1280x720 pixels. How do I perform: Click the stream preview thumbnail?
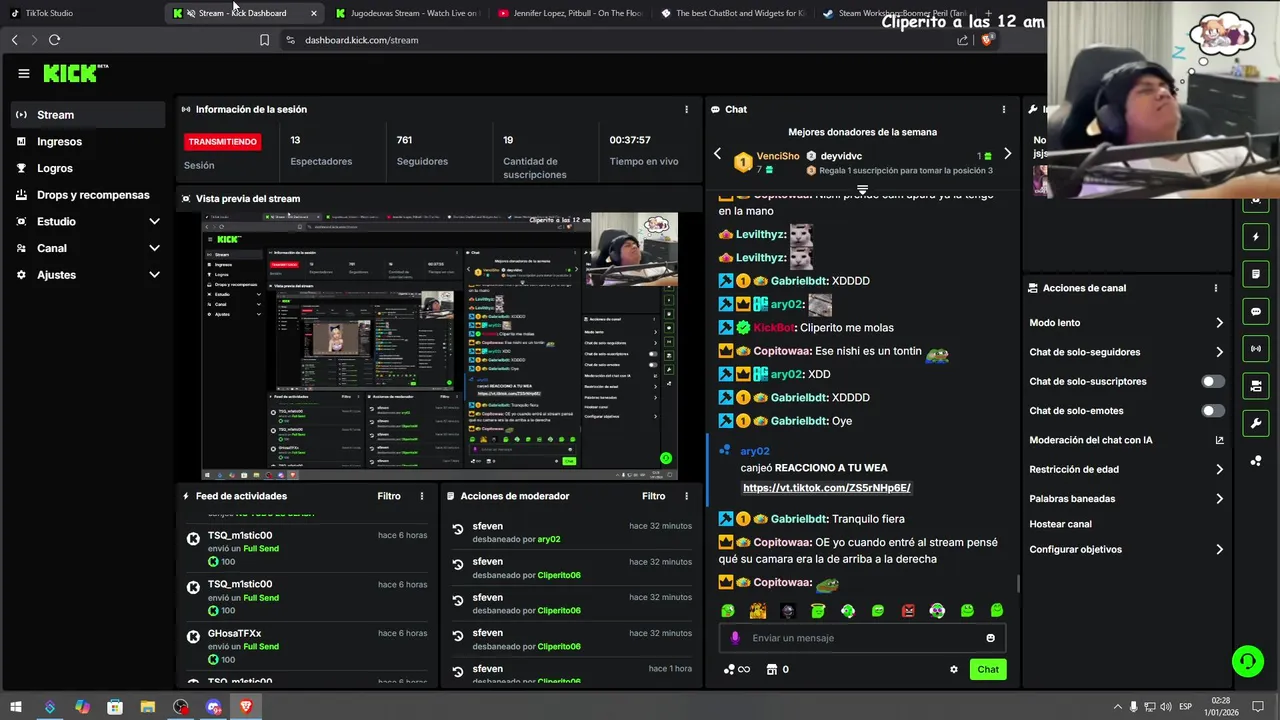pyautogui.click(x=440, y=346)
